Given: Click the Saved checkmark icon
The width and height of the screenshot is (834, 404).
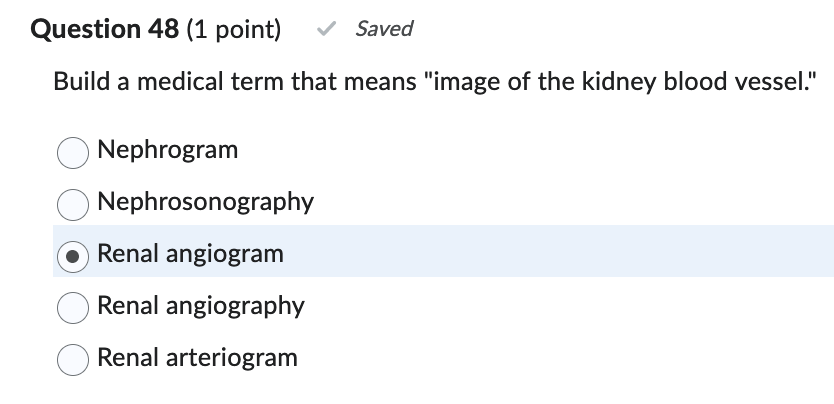Looking at the screenshot, I should pyautogui.click(x=325, y=30).
